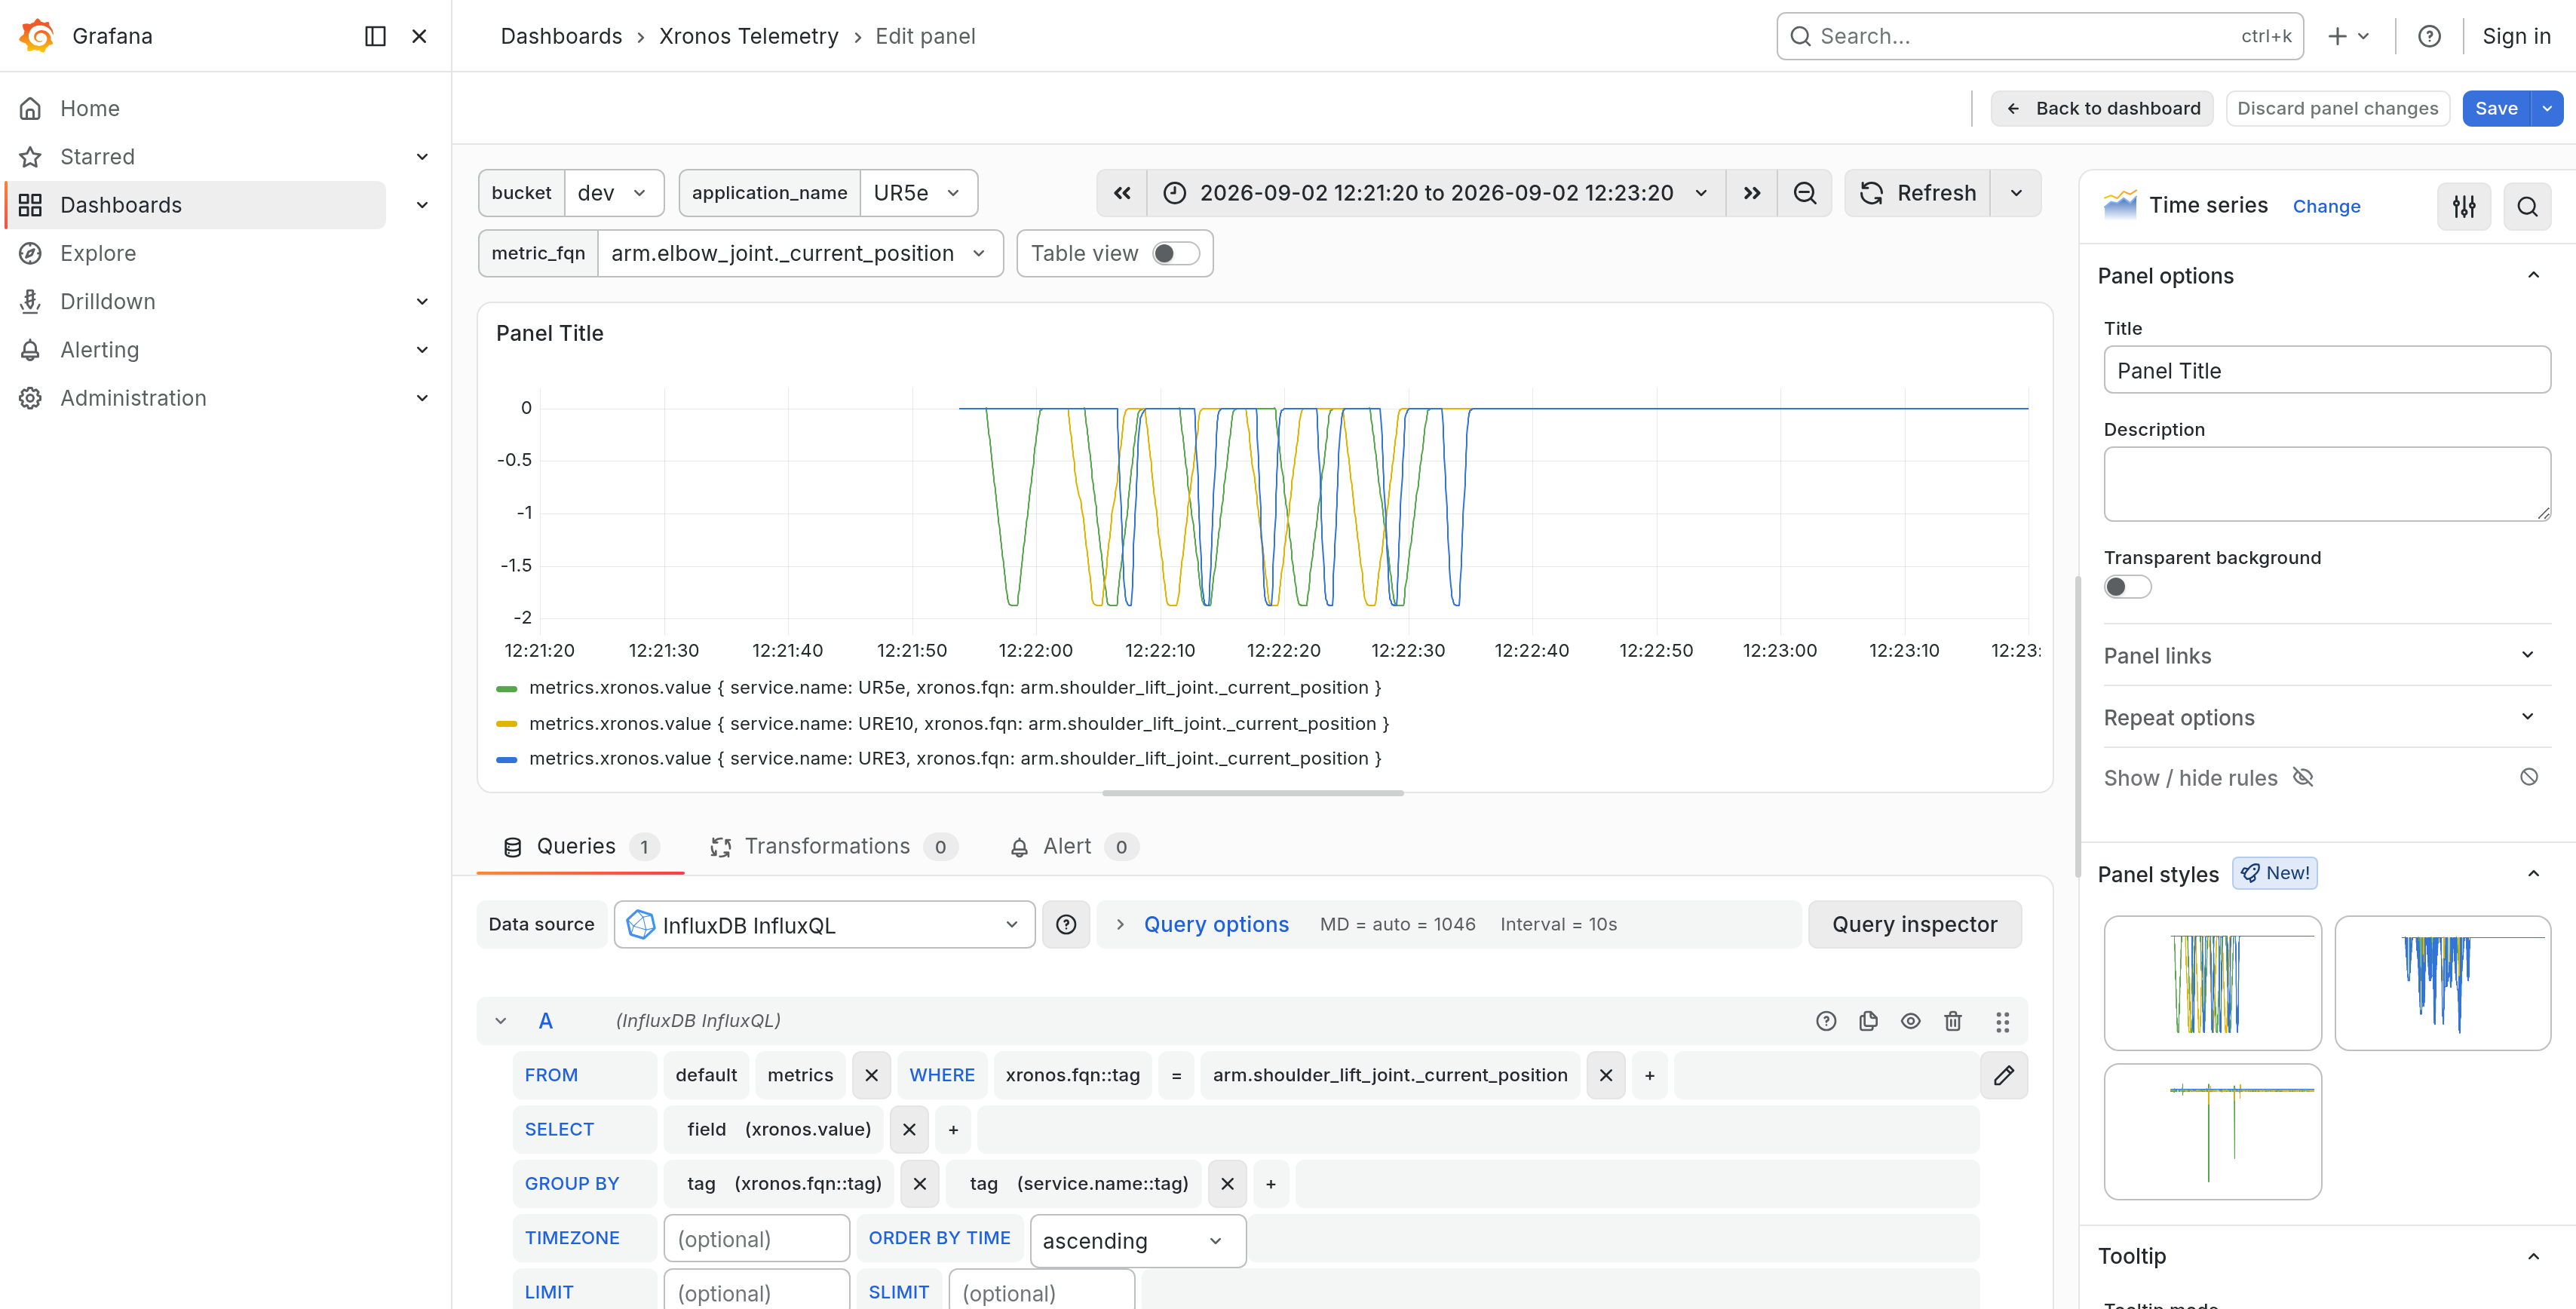Open the help question-mark icon
The height and width of the screenshot is (1309, 2576).
(x=2429, y=36)
